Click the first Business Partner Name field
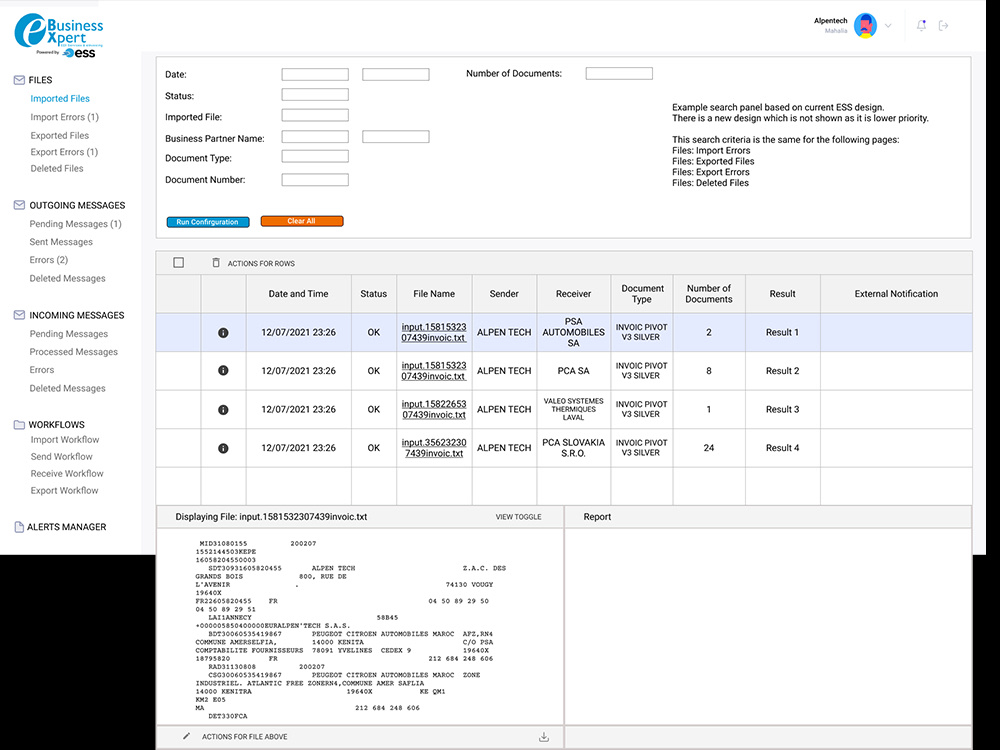 315,136
